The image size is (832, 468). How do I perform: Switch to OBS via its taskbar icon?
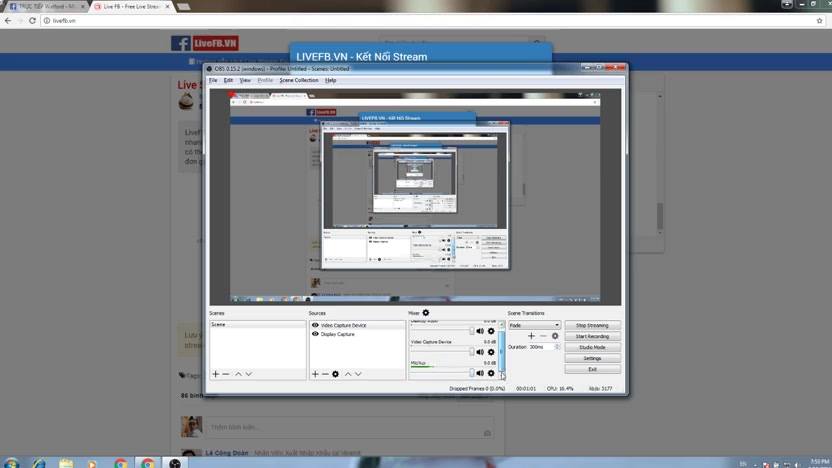(x=175, y=463)
